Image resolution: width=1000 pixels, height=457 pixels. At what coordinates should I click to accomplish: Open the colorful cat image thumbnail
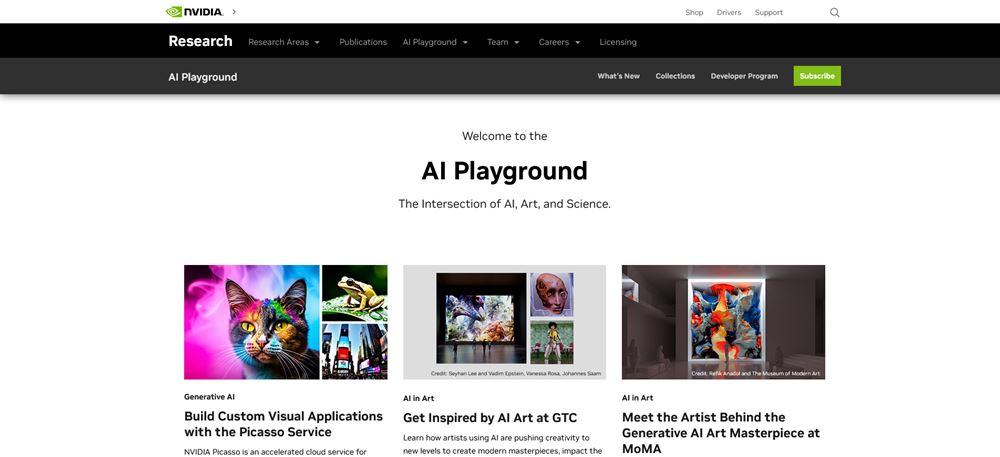tap(252, 322)
